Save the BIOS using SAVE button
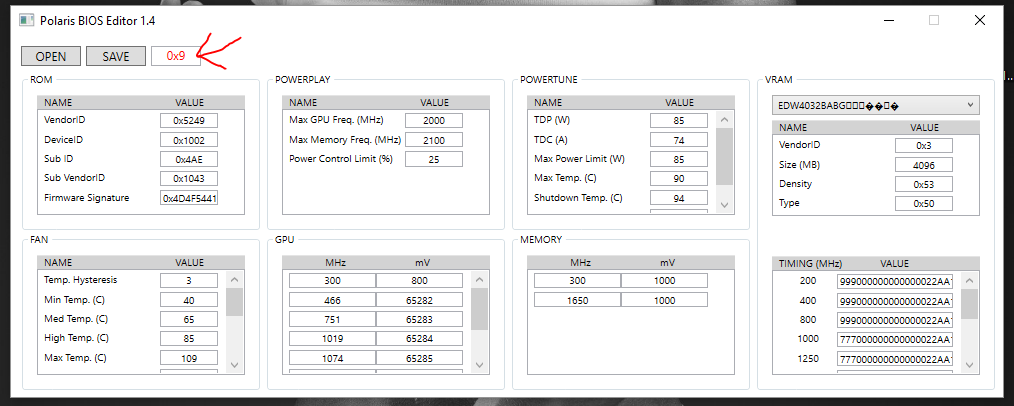This screenshot has width=1014, height=406. tap(116, 56)
